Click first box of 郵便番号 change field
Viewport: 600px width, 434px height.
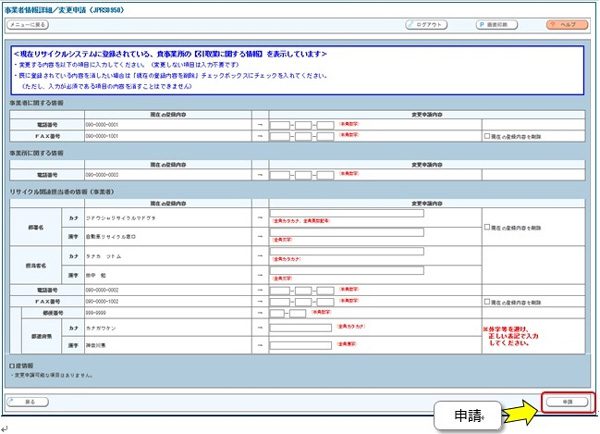(x=279, y=312)
